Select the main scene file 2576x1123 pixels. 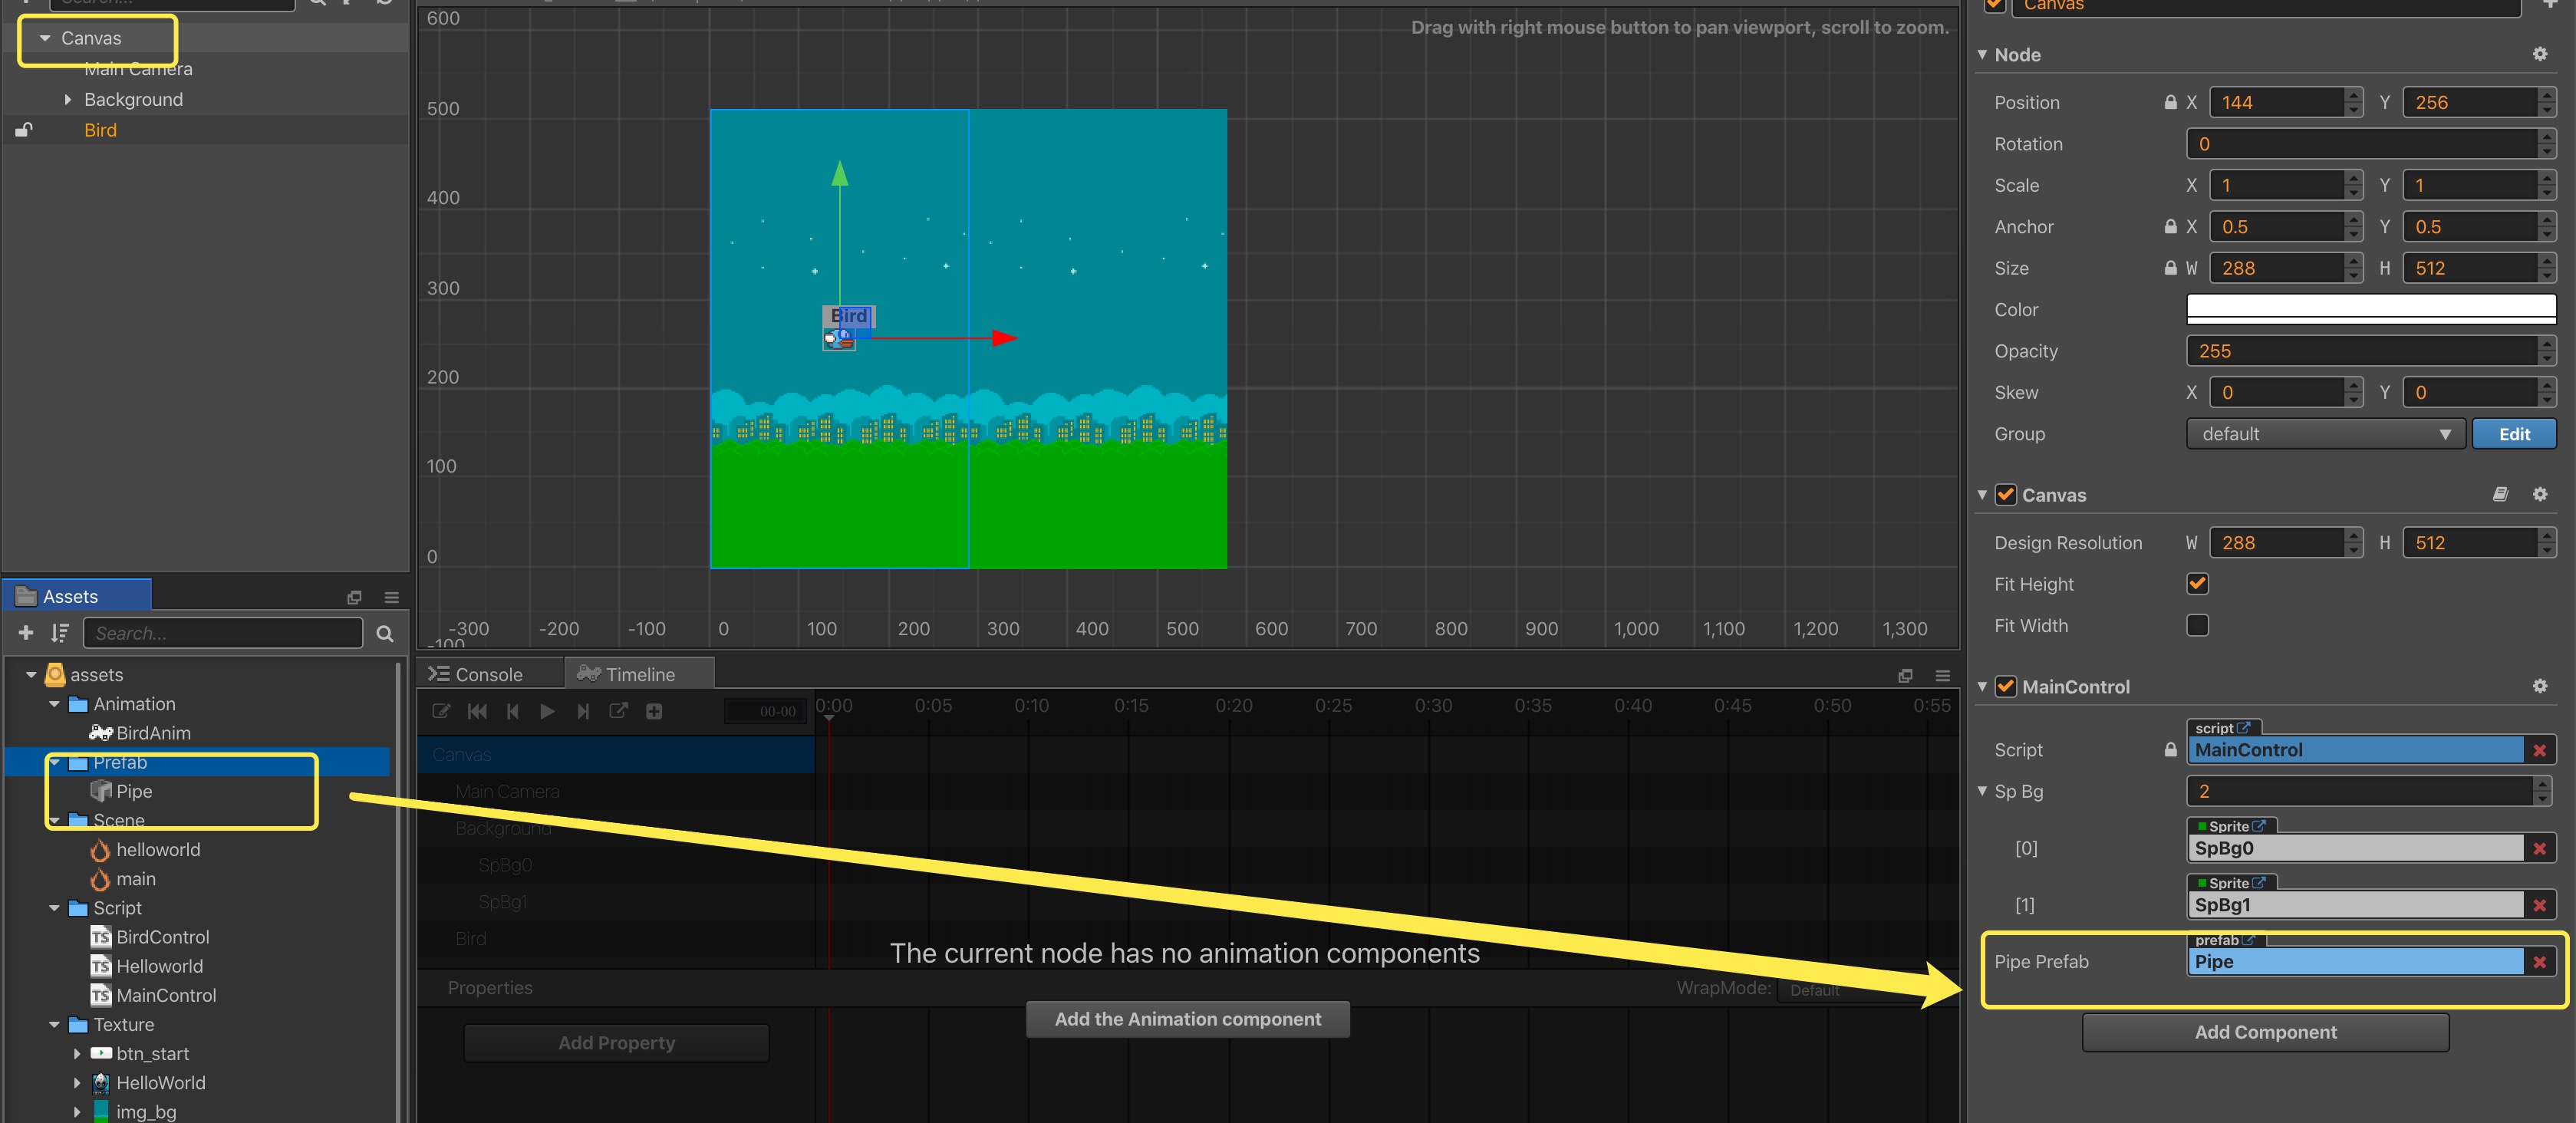tap(135, 879)
